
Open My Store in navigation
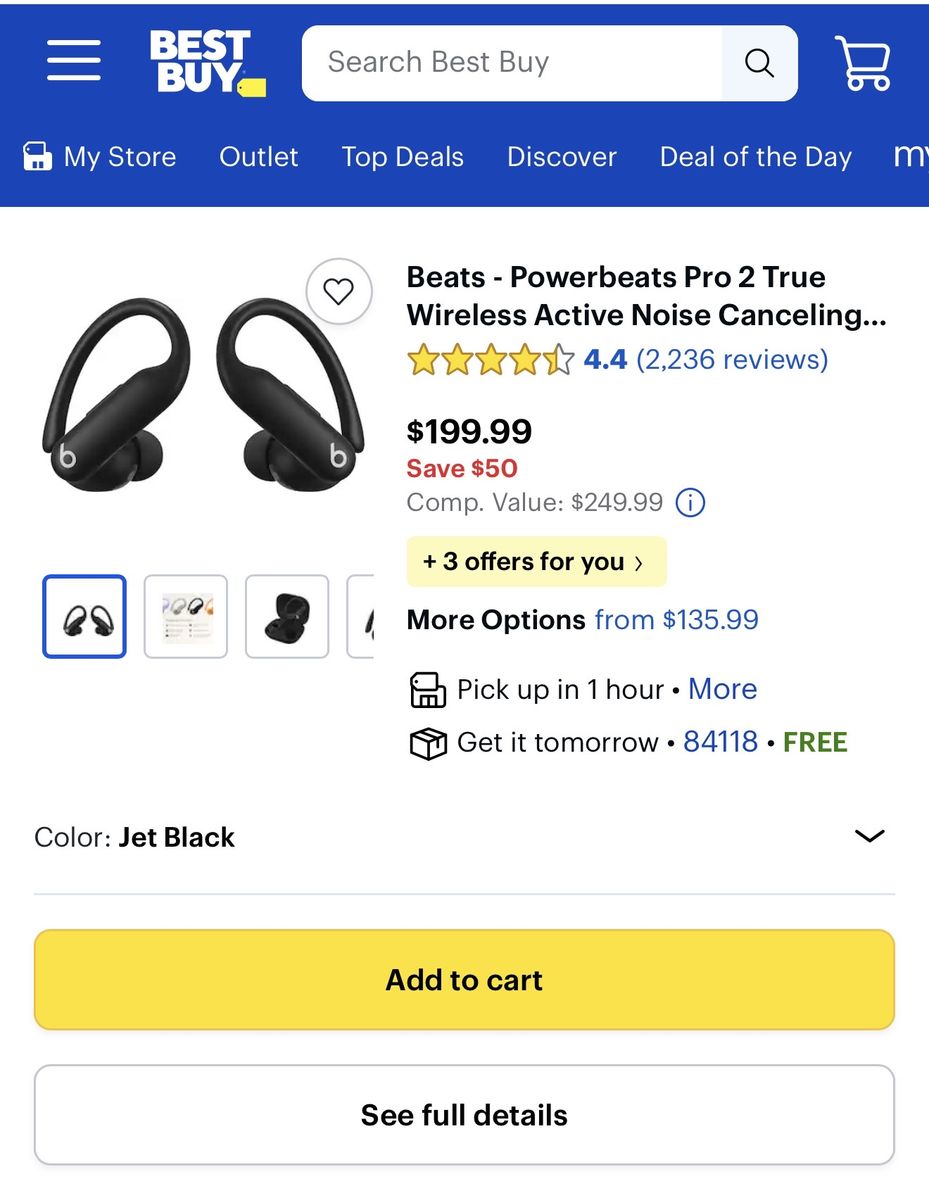(x=100, y=157)
